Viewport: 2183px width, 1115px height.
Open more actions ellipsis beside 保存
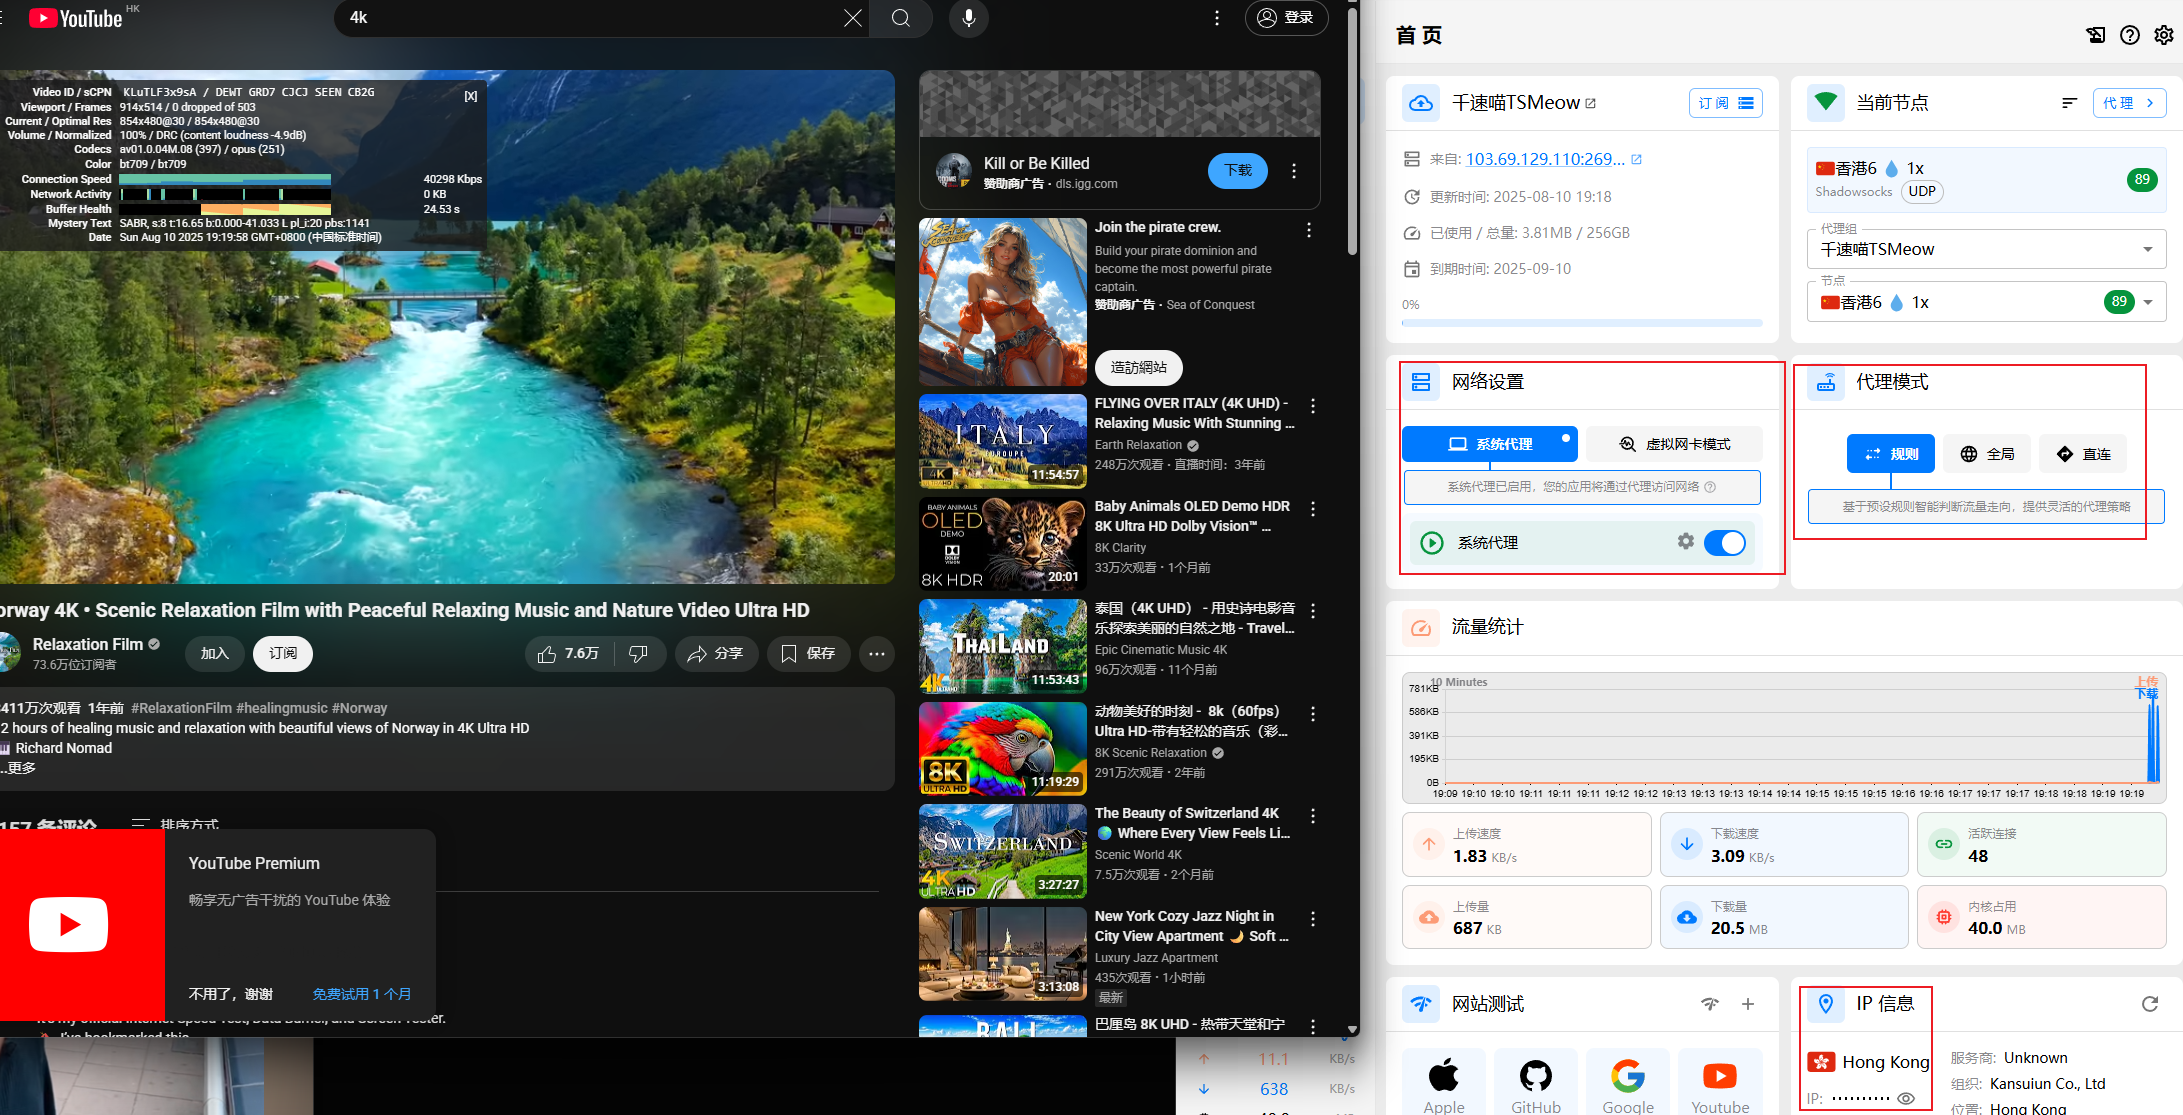point(877,653)
